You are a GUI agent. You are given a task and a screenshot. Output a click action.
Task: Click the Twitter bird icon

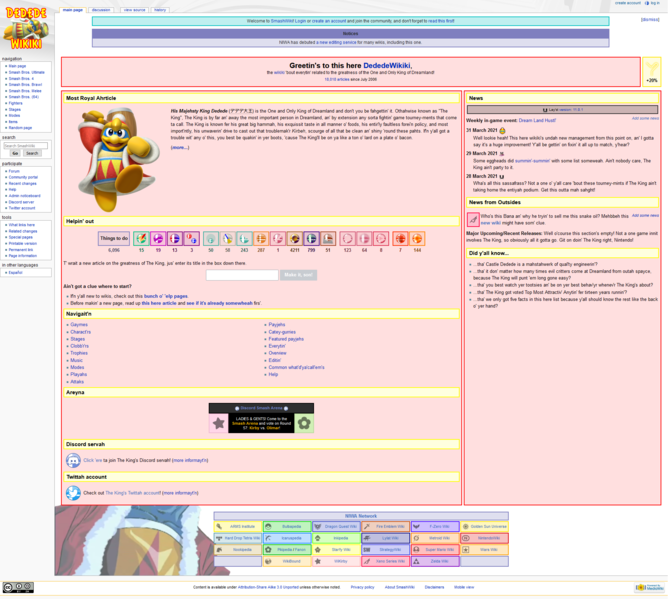coord(73,493)
